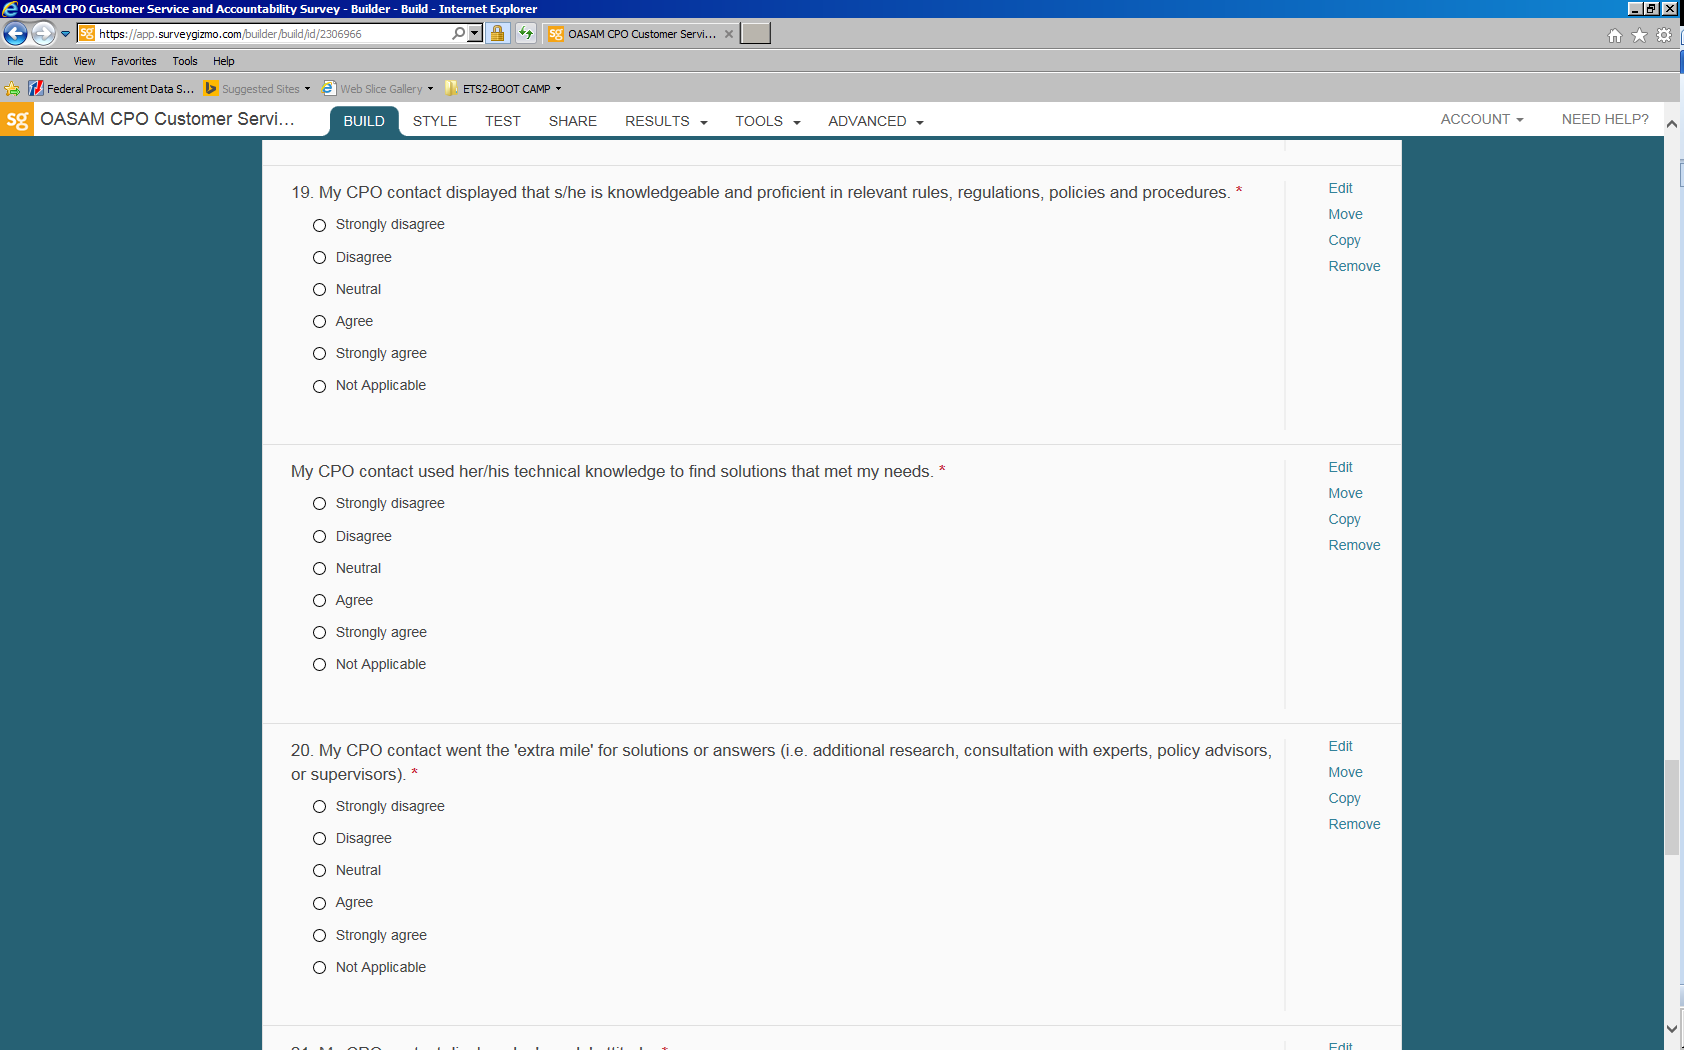The width and height of the screenshot is (1684, 1050).
Task: Go back with the browser Back arrow
Action: coord(15,34)
